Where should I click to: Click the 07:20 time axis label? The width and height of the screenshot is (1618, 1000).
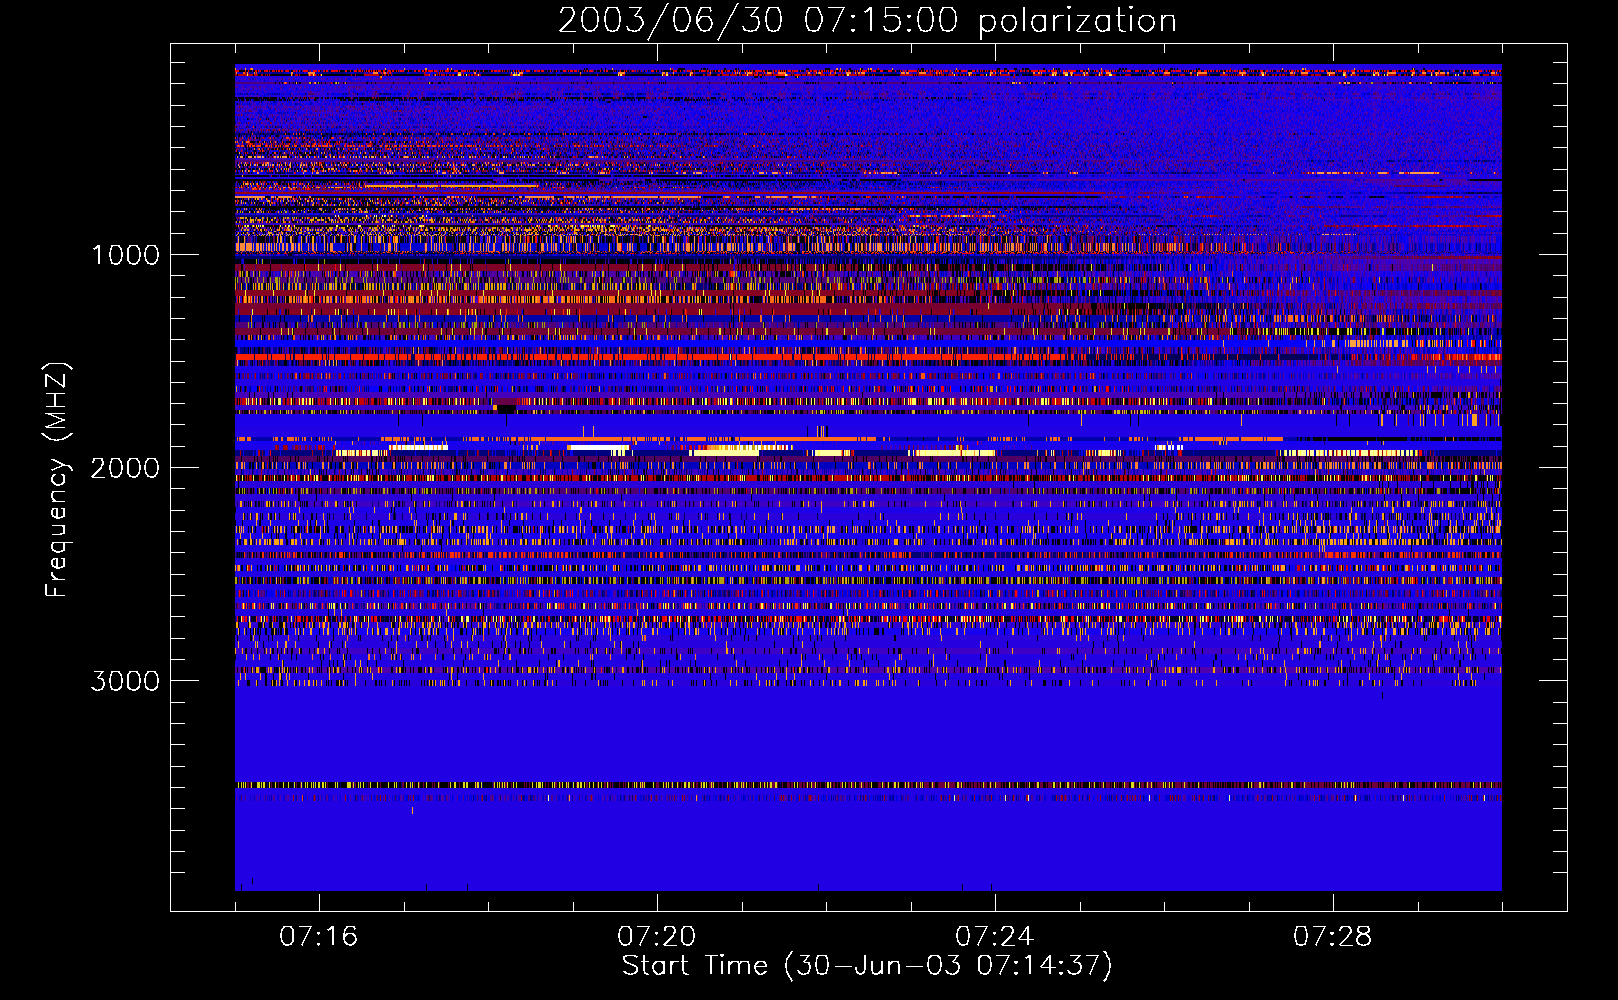(657, 937)
